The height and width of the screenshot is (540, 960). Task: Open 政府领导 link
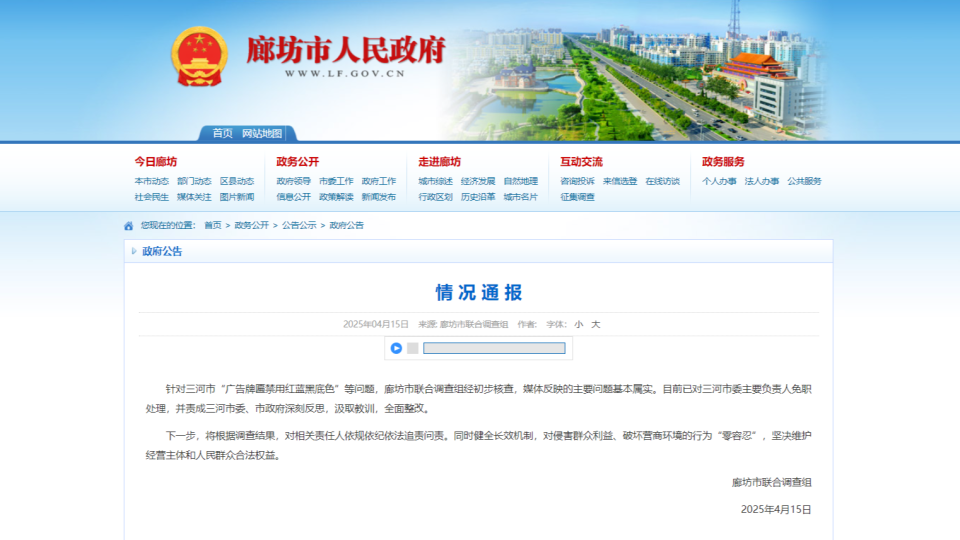click(293, 181)
